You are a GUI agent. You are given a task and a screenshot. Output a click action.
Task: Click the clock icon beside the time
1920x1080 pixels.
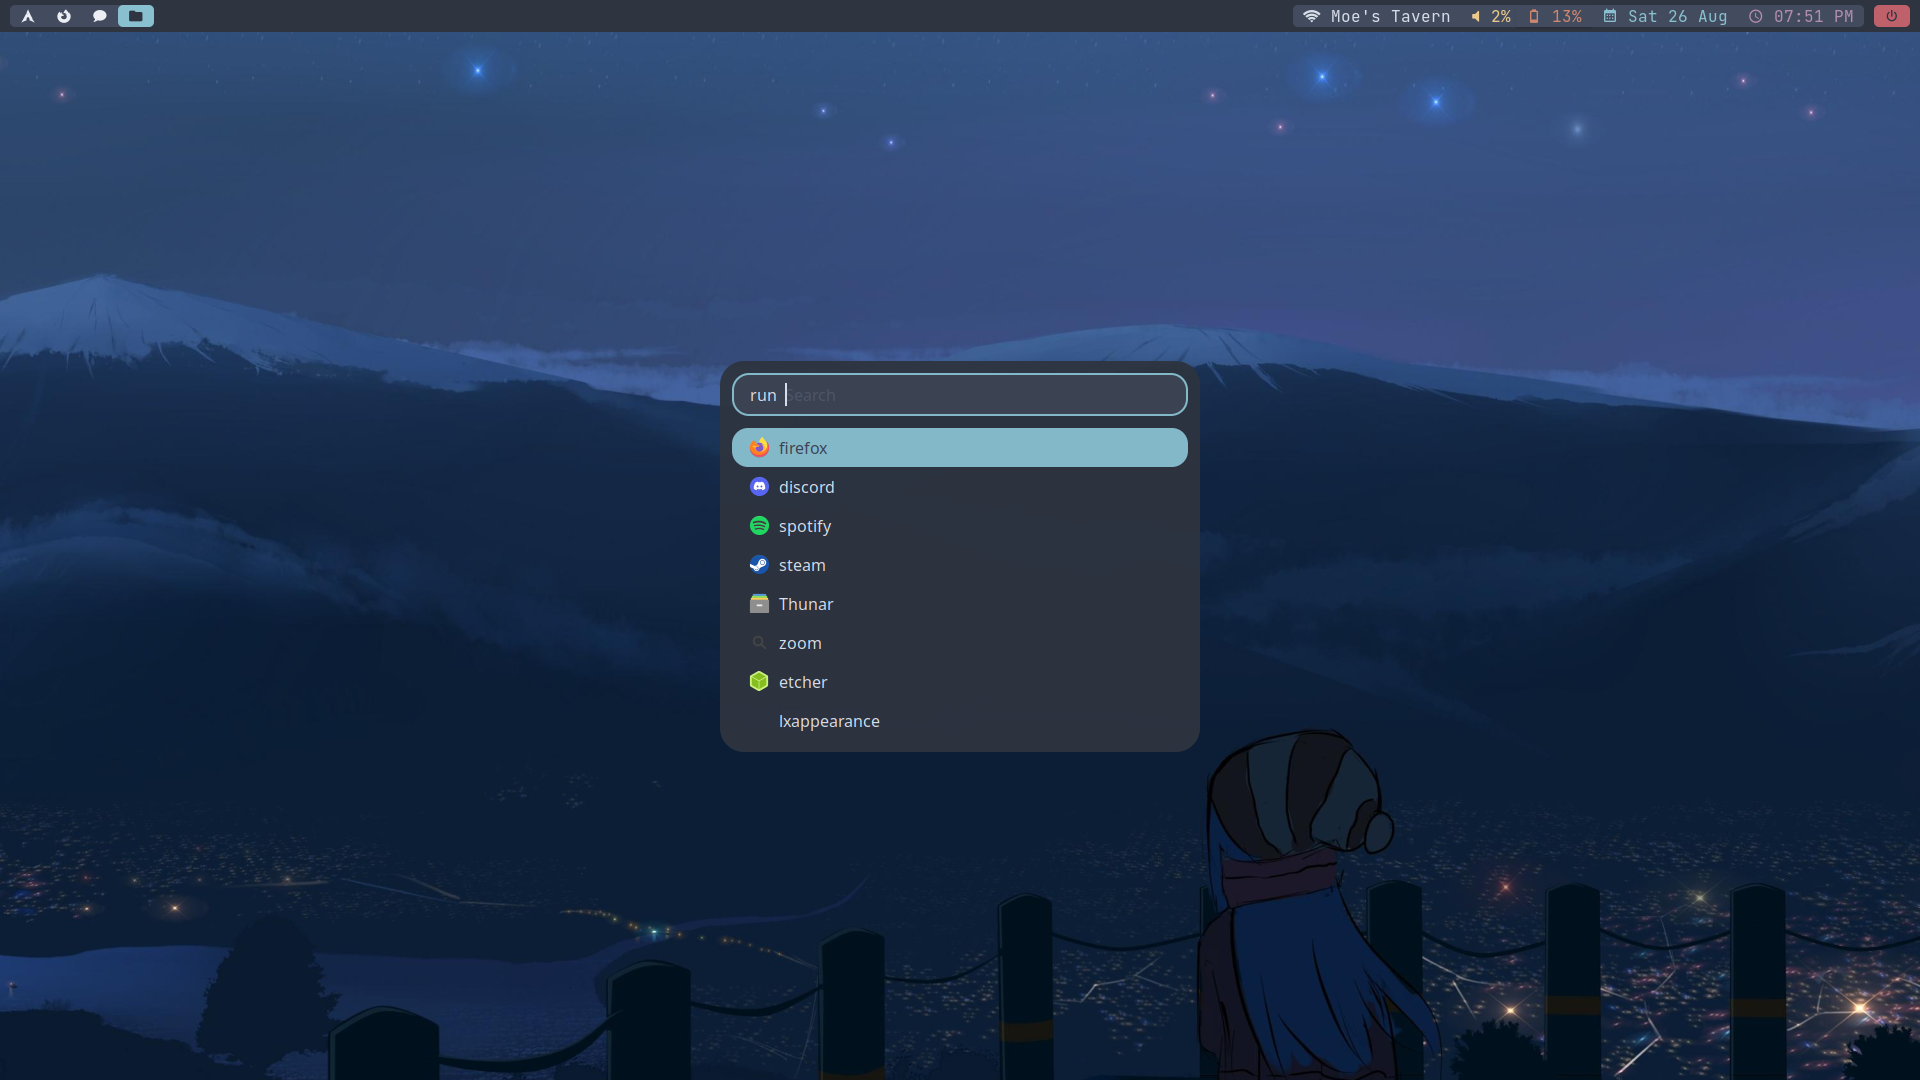pos(1755,16)
